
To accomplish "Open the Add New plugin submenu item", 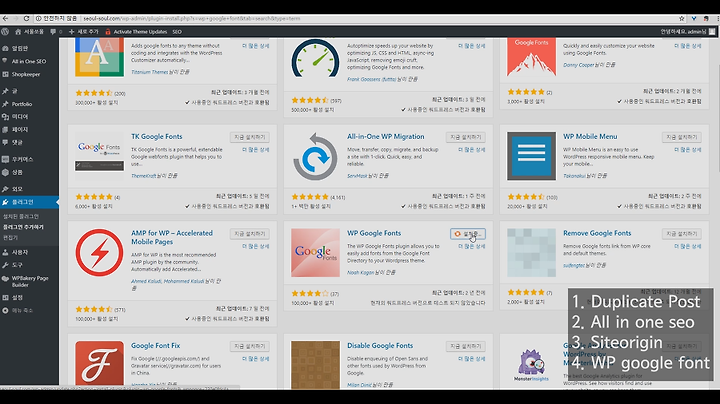I will point(23,227).
